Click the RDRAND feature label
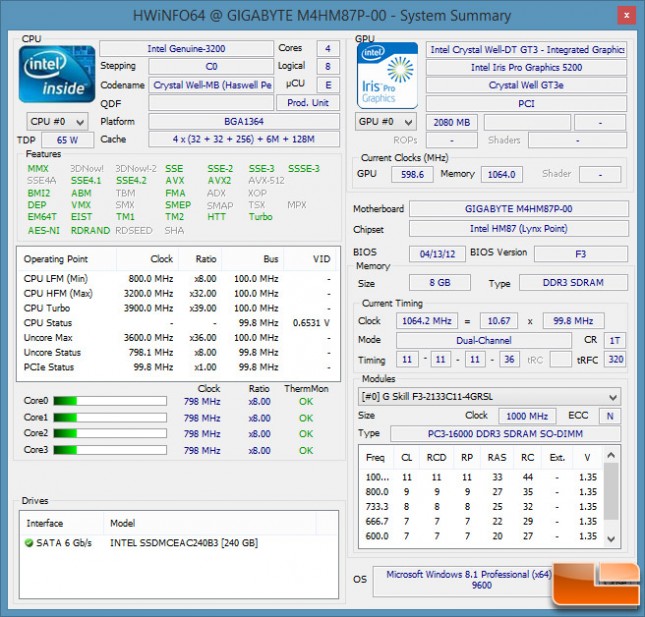Screen dimensions: 645x617 pos(90,230)
